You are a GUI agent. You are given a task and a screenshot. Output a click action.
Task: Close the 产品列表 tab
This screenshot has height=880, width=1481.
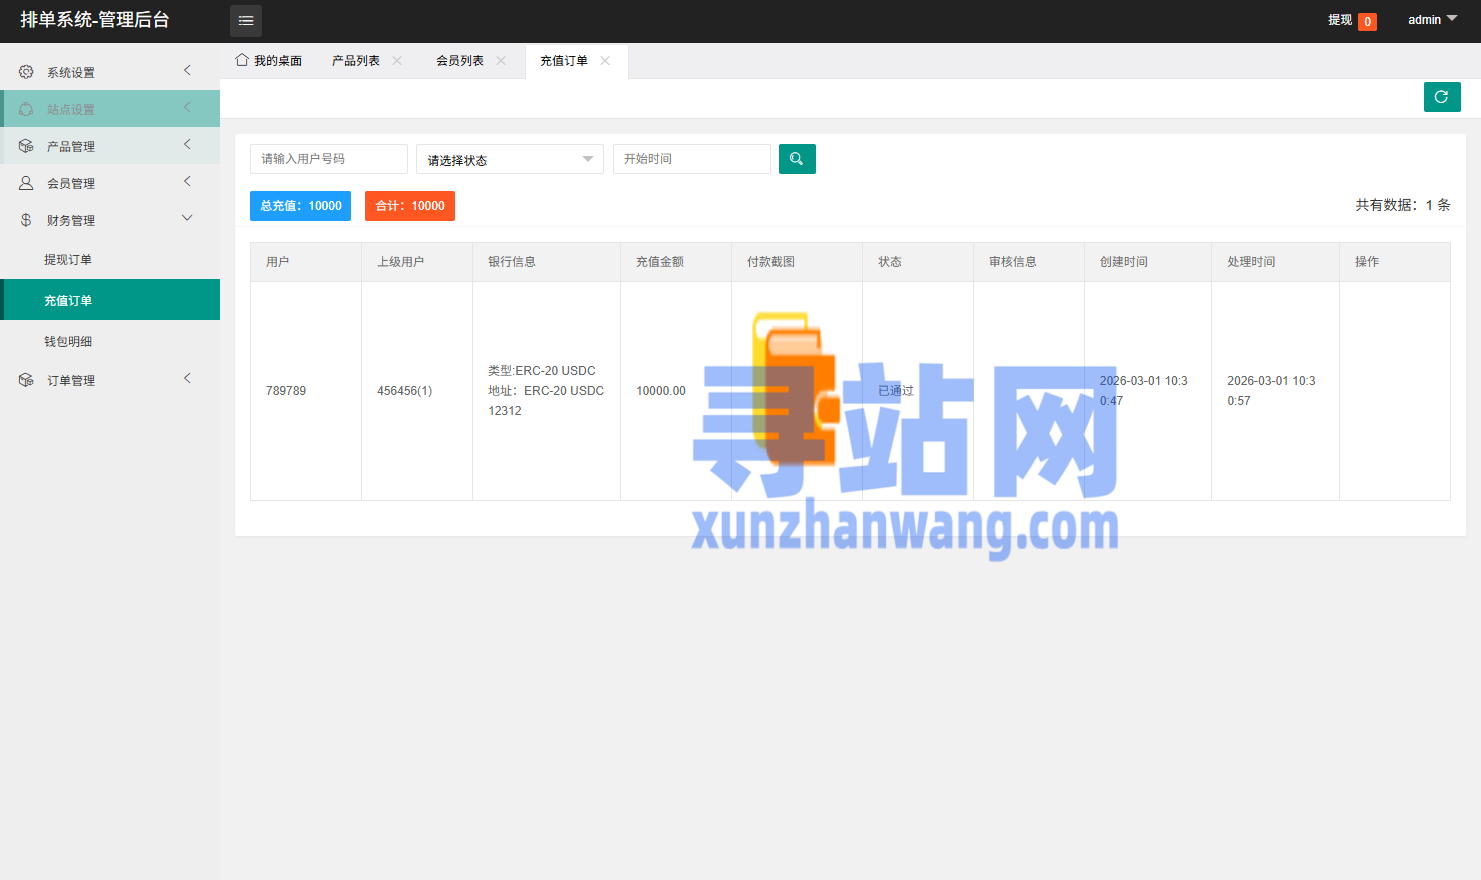pos(397,61)
